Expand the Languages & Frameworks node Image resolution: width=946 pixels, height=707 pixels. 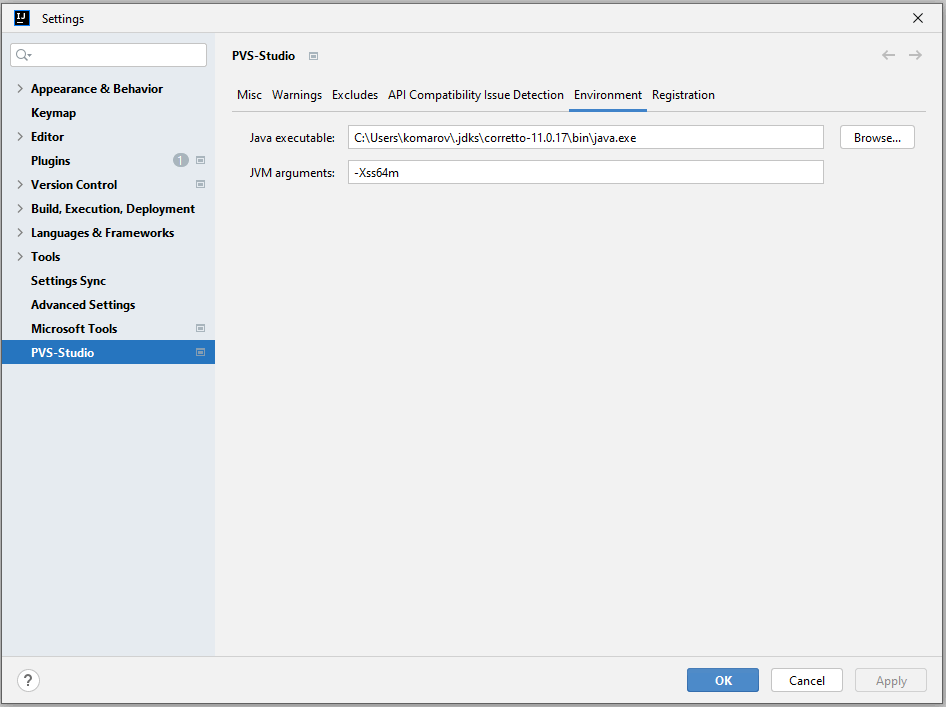pyautogui.click(x=20, y=233)
